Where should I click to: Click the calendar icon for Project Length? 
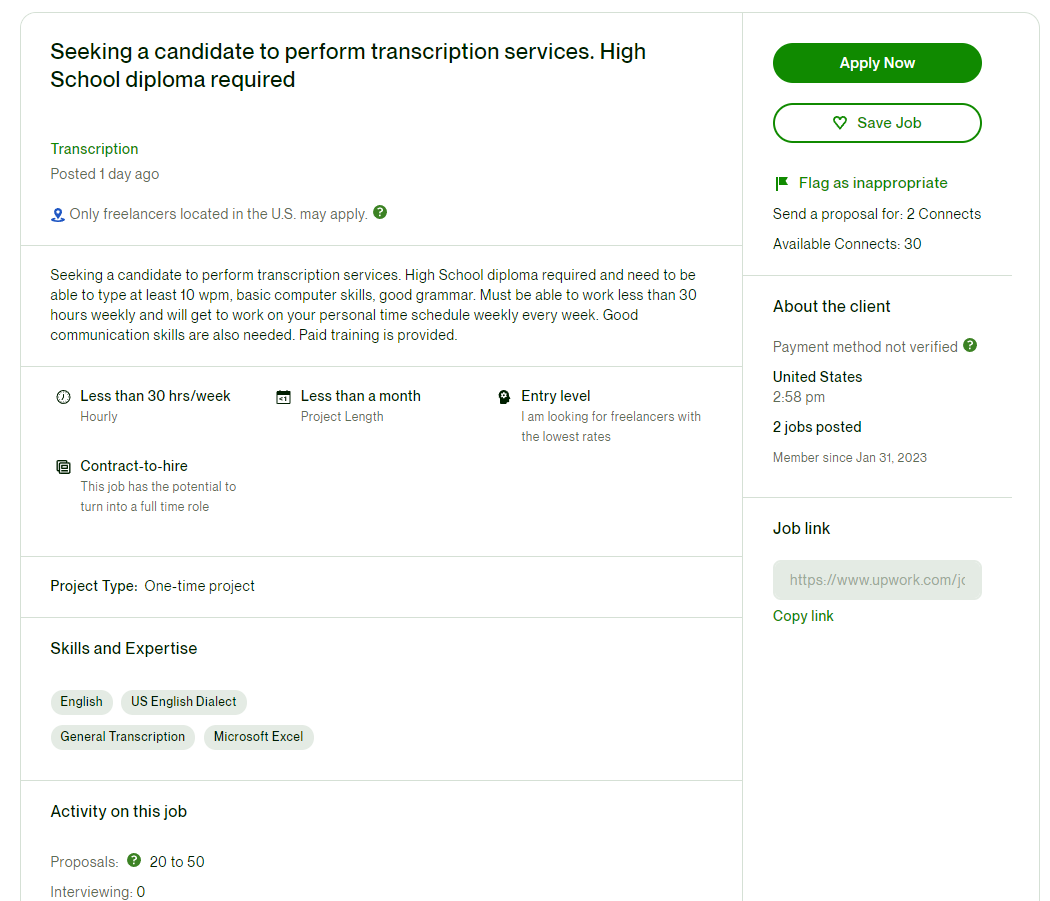tap(283, 397)
